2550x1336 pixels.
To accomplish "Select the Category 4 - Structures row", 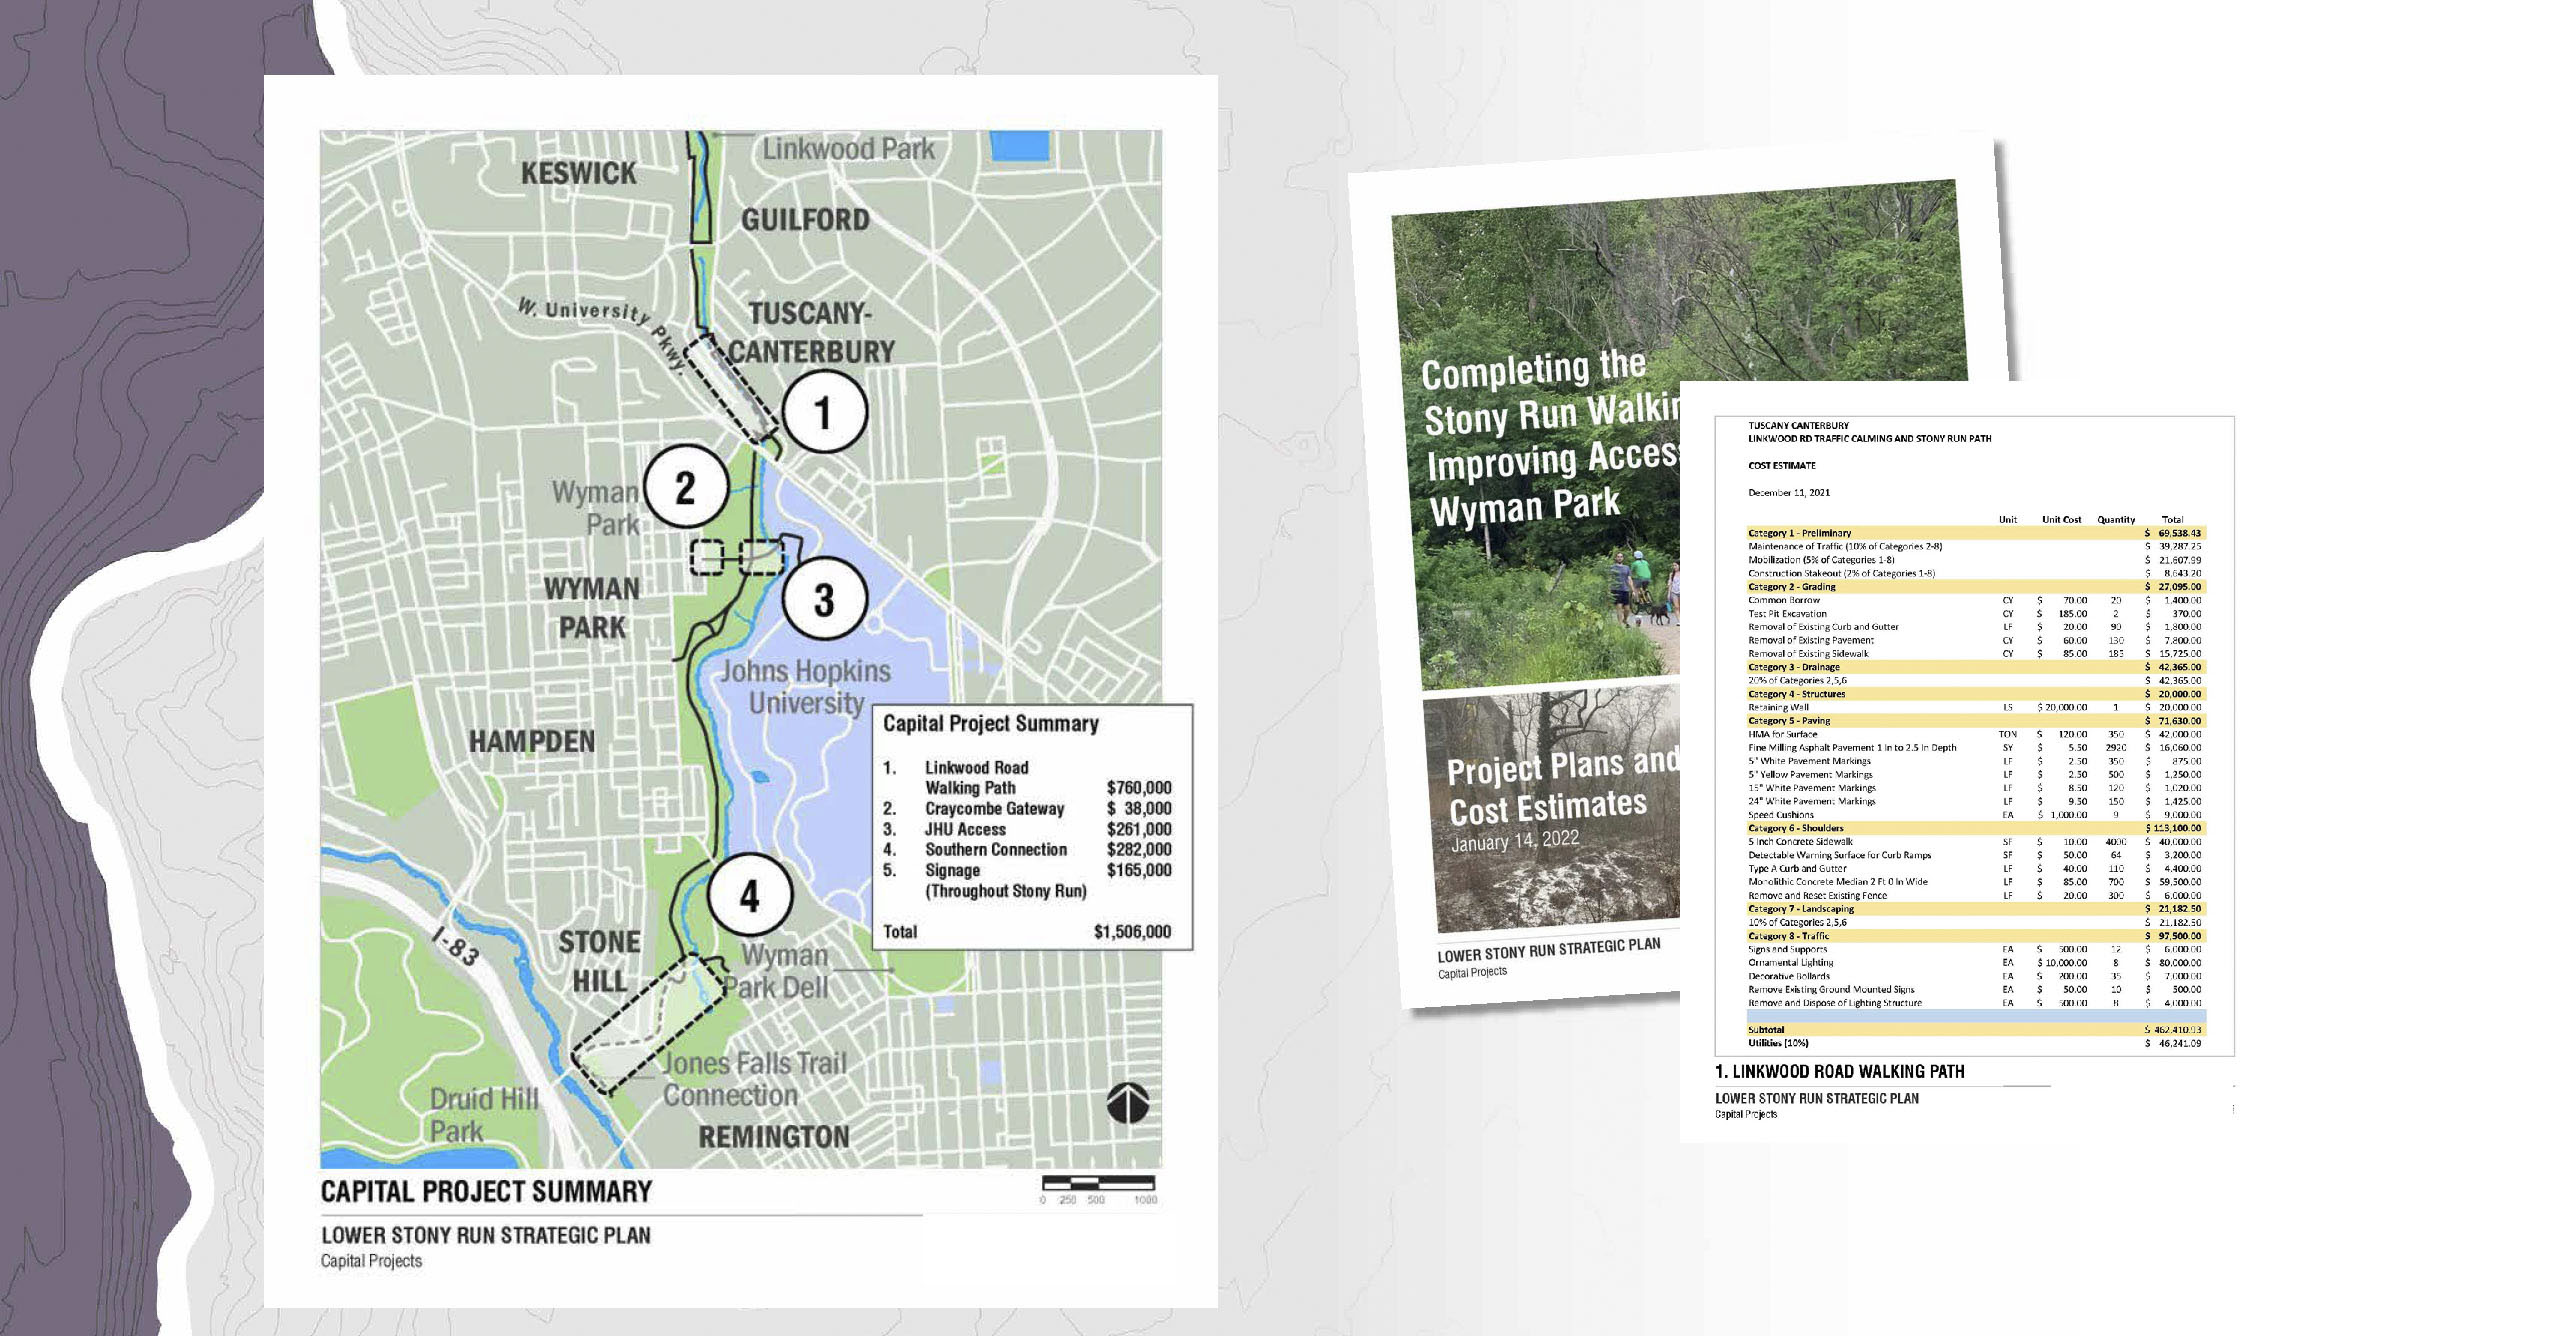I will point(1975,694).
